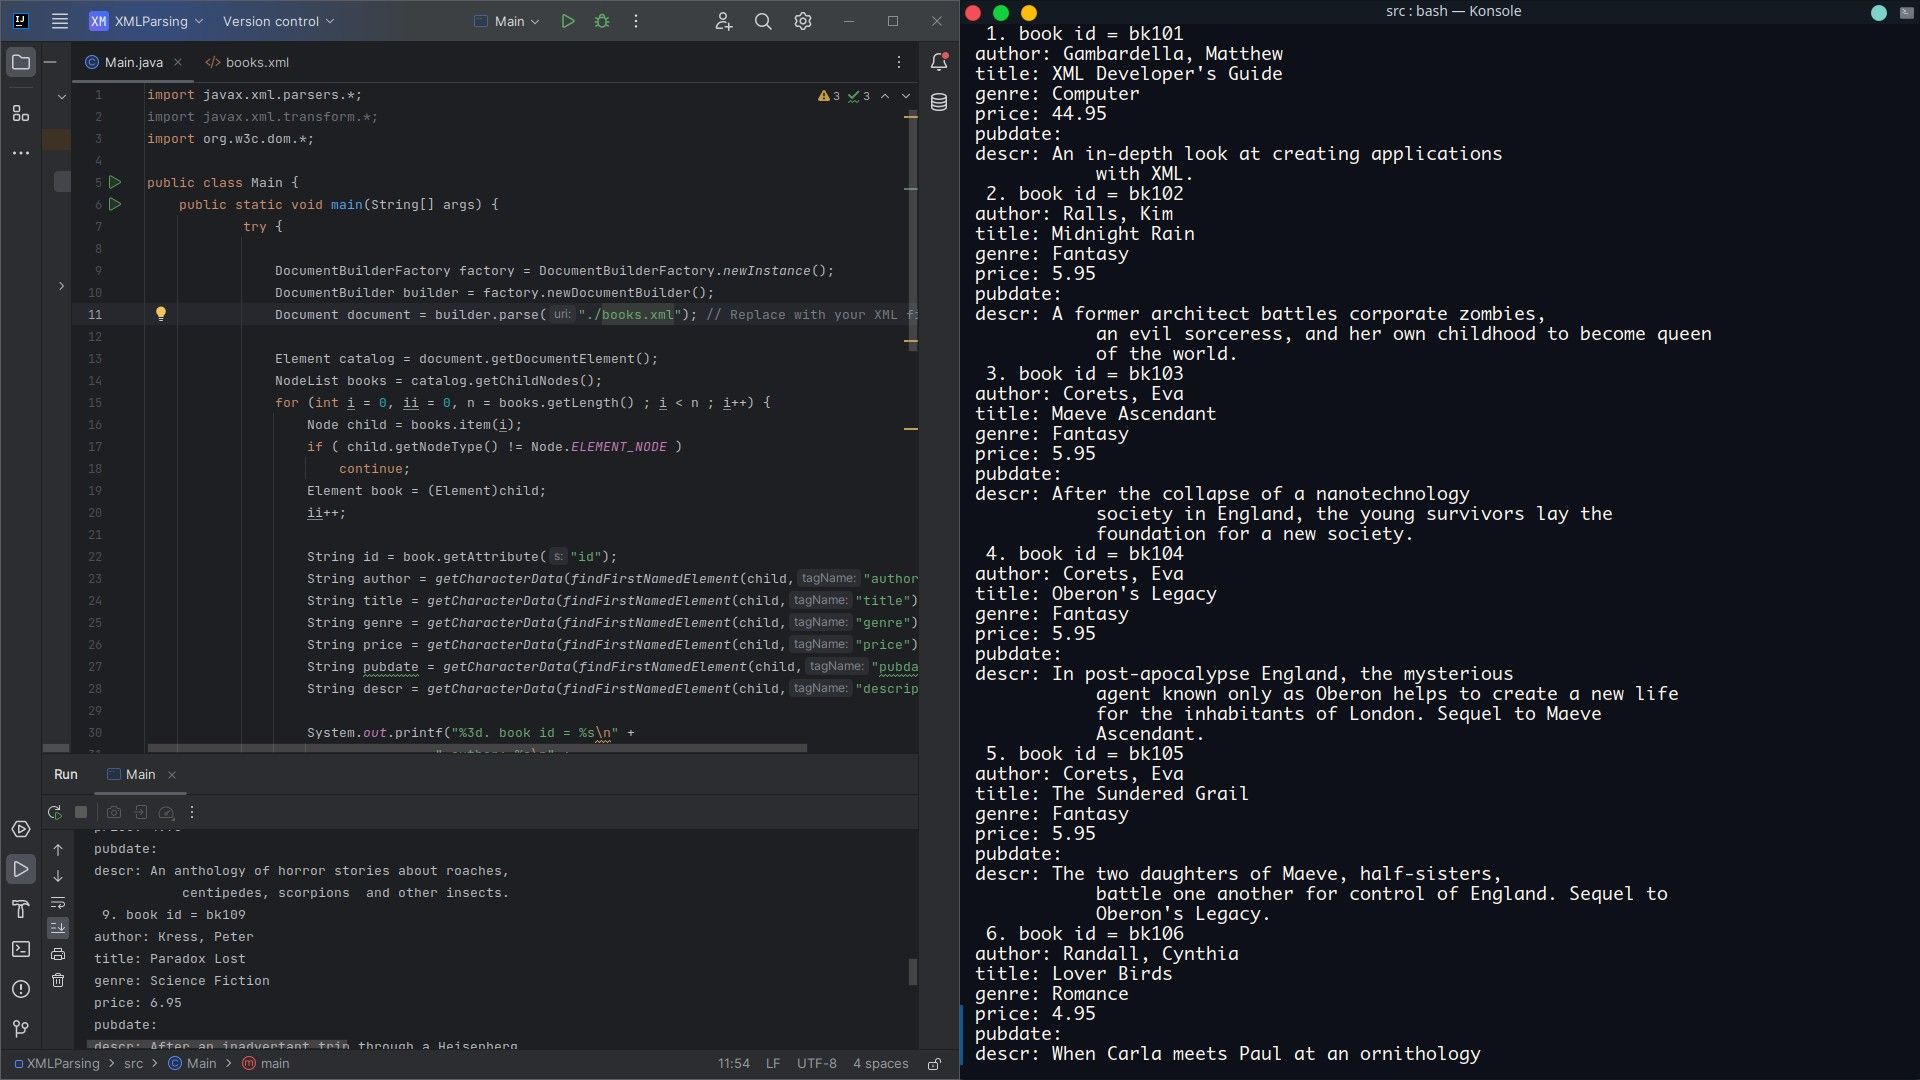The width and height of the screenshot is (1920, 1080).
Task: Rerun Main from the console toolbar
Action: click(55, 812)
